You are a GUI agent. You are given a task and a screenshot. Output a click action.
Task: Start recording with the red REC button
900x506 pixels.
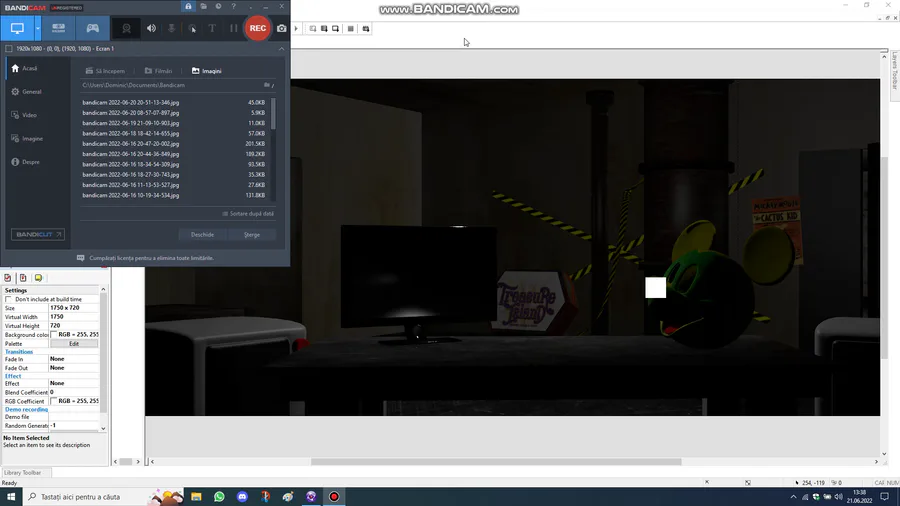point(258,28)
